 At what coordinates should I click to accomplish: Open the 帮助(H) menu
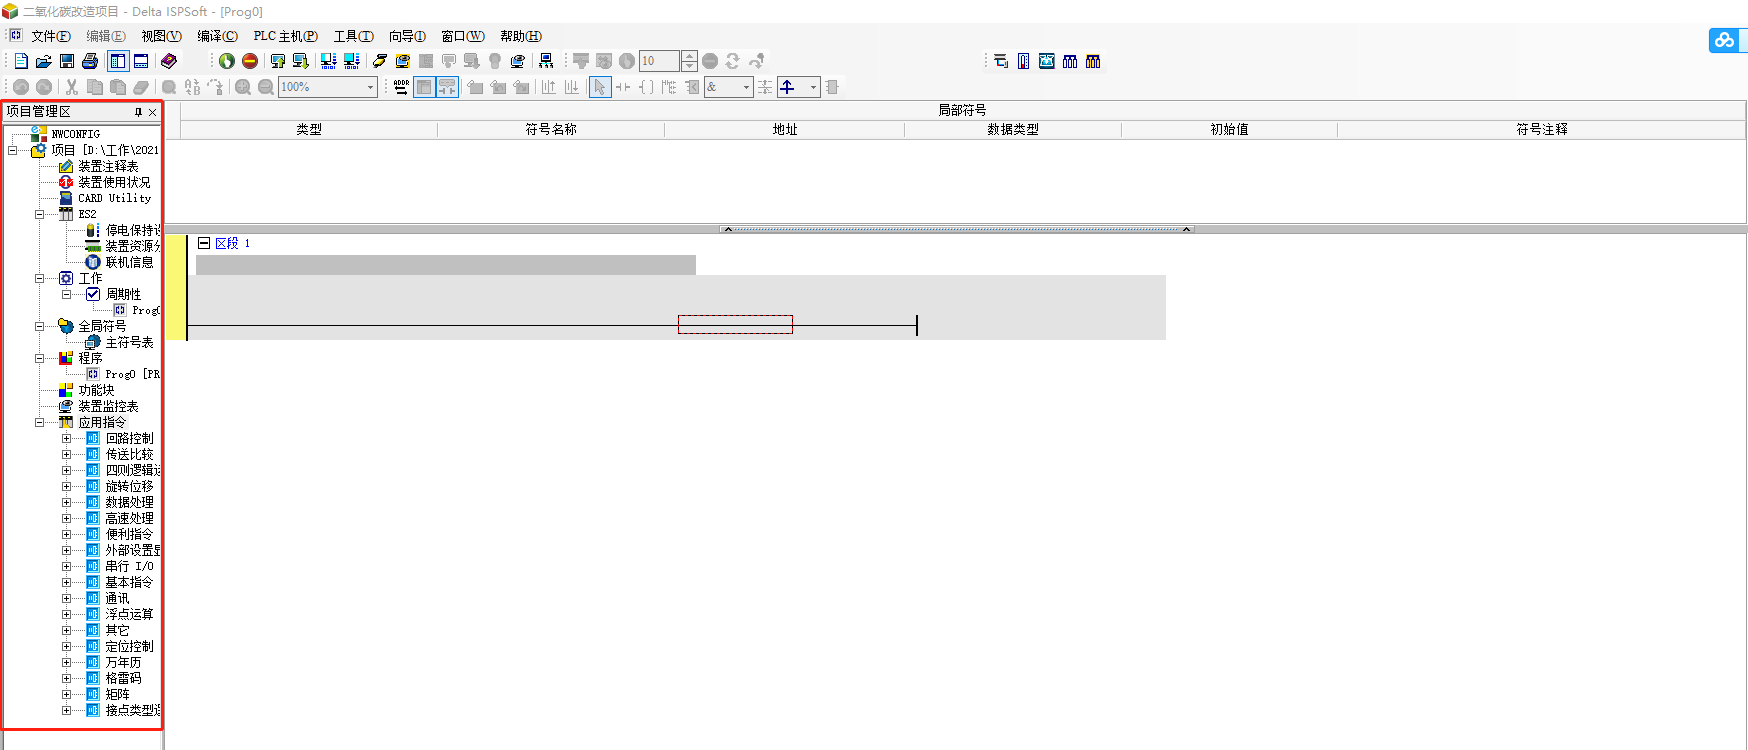[521, 36]
